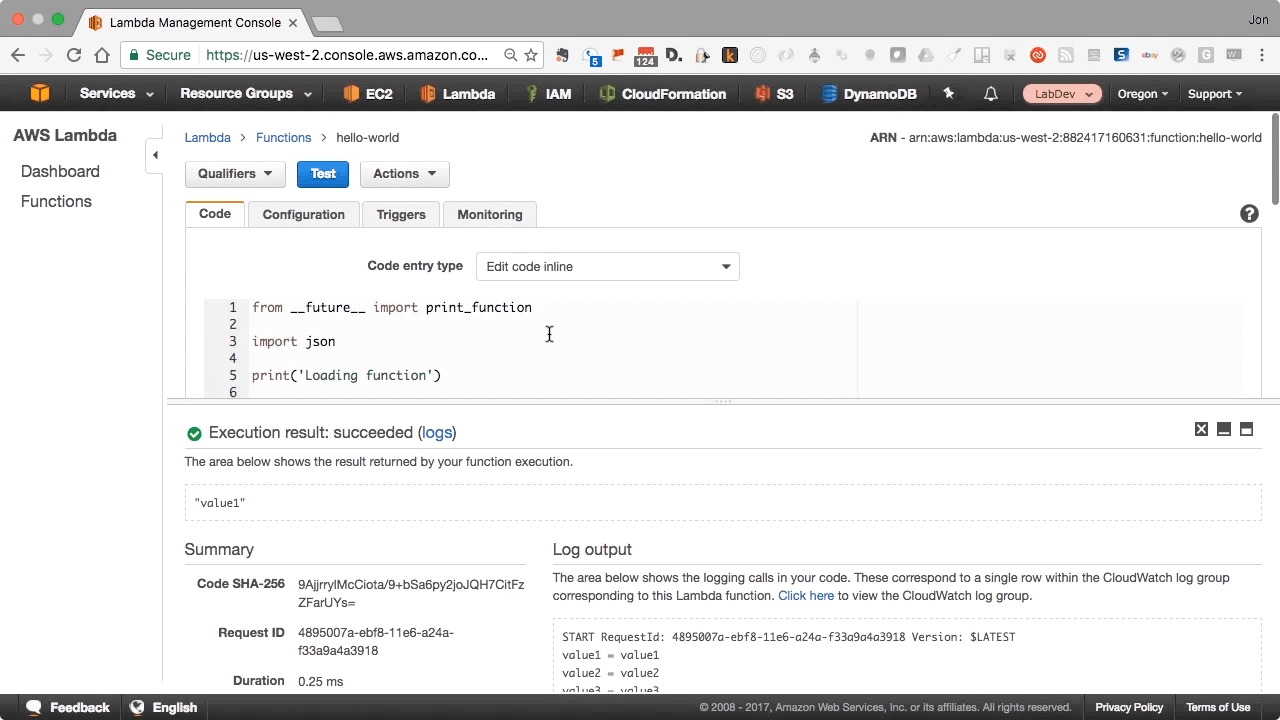Click the Functions breadcrumb link

click(283, 137)
